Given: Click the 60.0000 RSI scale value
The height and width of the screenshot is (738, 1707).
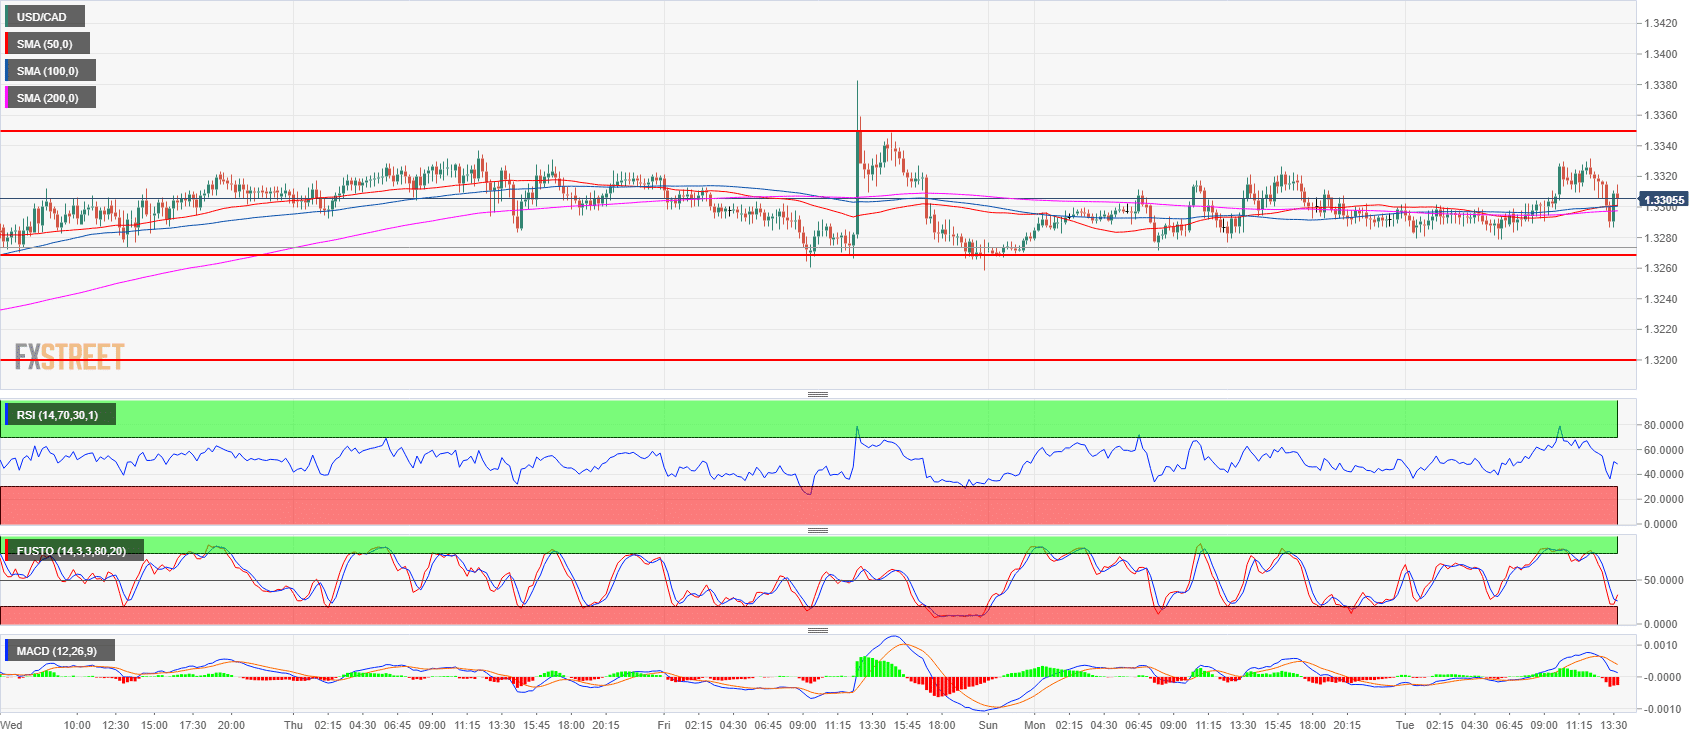Looking at the screenshot, I should [x=1663, y=450].
